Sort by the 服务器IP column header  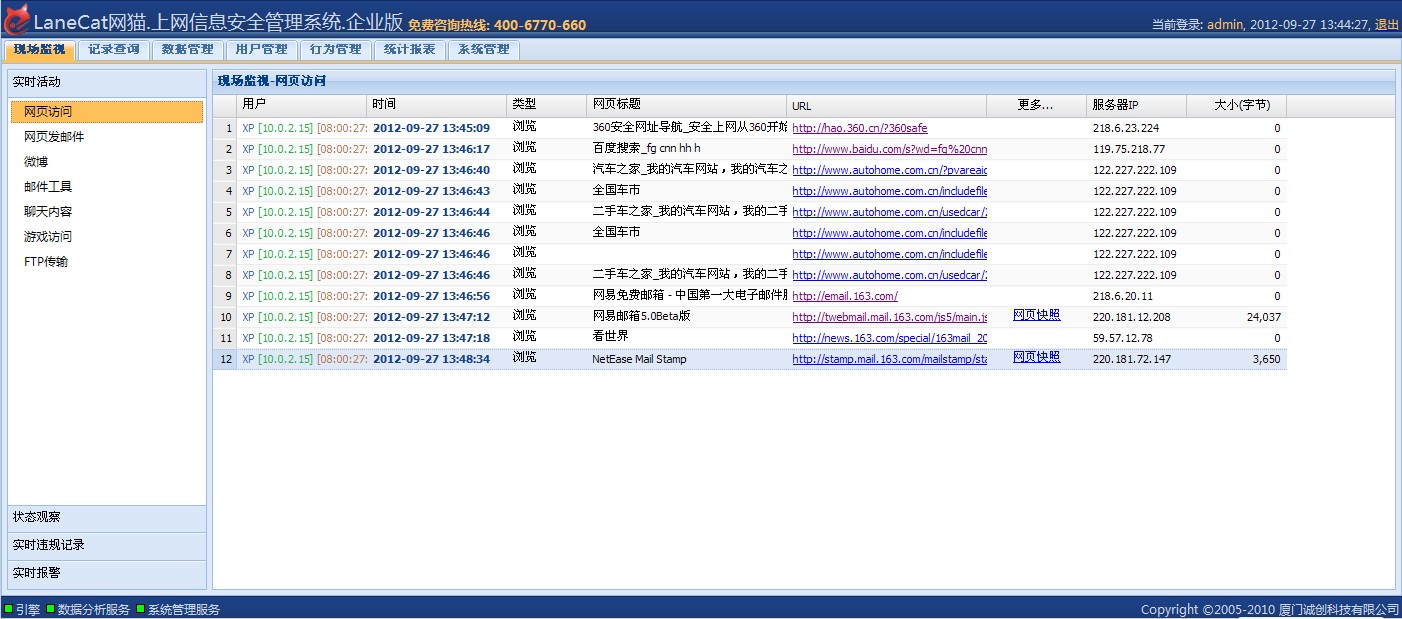coord(1136,104)
